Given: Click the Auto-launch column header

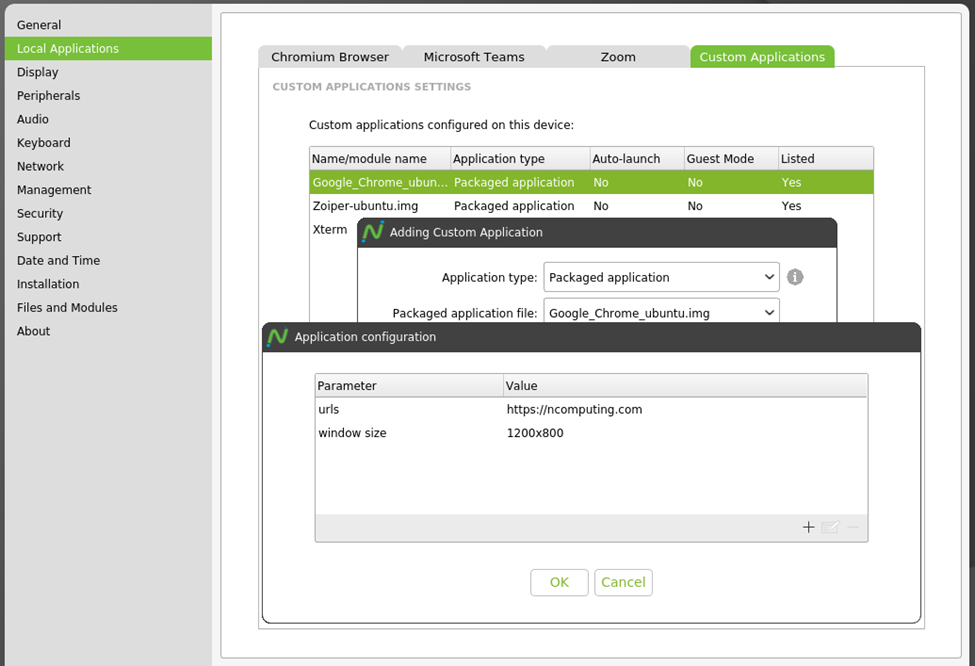Looking at the screenshot, I should (x=637, y=159).
